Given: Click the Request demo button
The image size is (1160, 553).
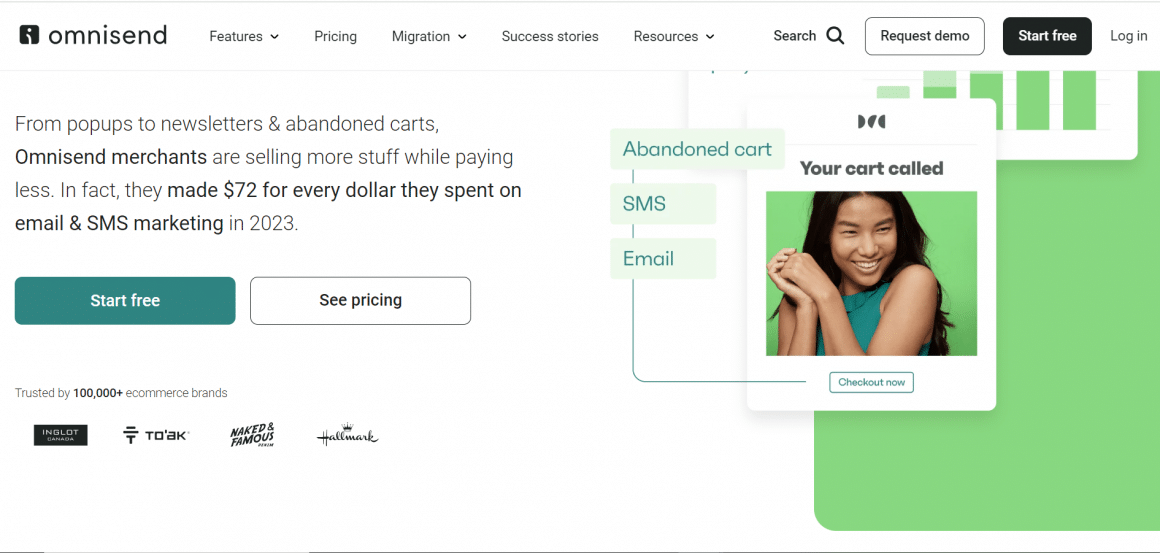Looking at the screenshot, I should pos(924,36).
